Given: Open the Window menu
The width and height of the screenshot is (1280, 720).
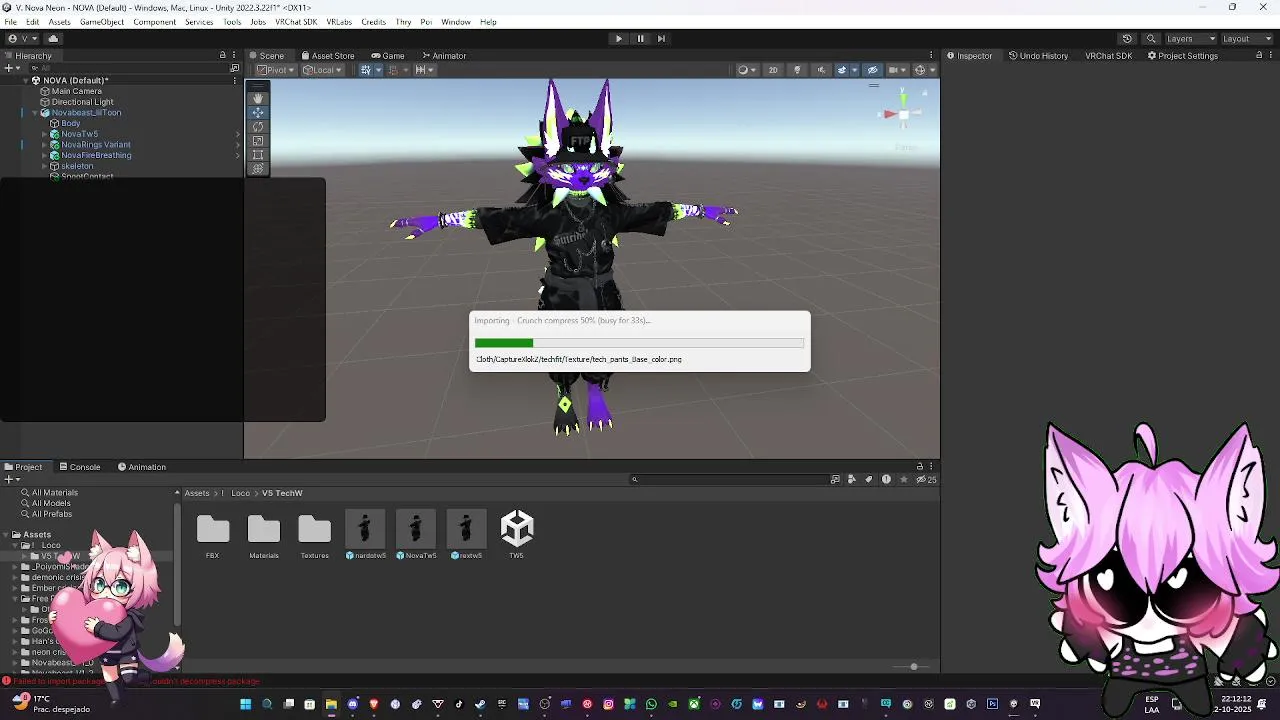Looking at the screenshot, I should pos(455,21).
